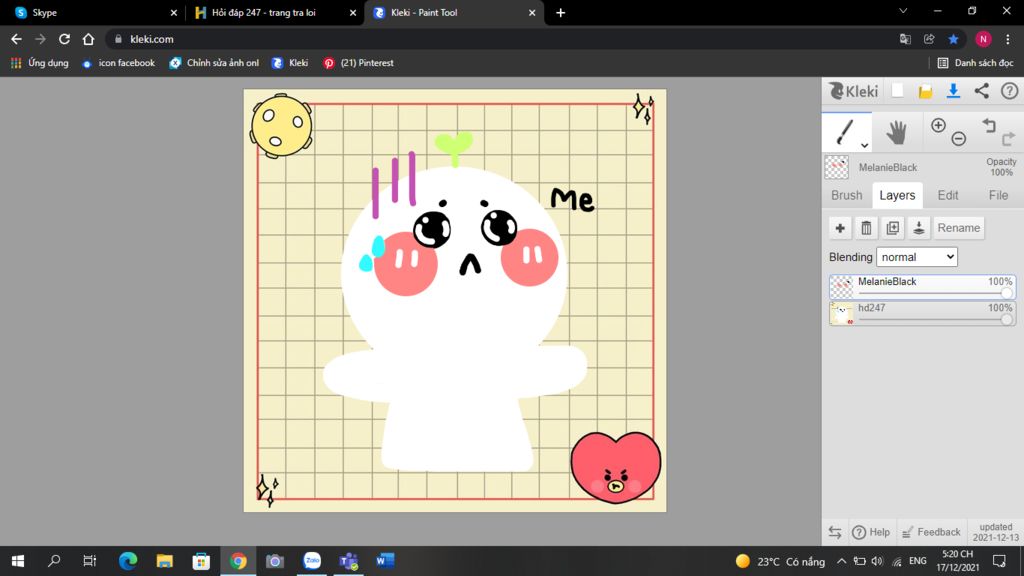Open the (21) Pinterest bookmark
The width and height of the screenshot is (1024, 576).
coord(359,63)
